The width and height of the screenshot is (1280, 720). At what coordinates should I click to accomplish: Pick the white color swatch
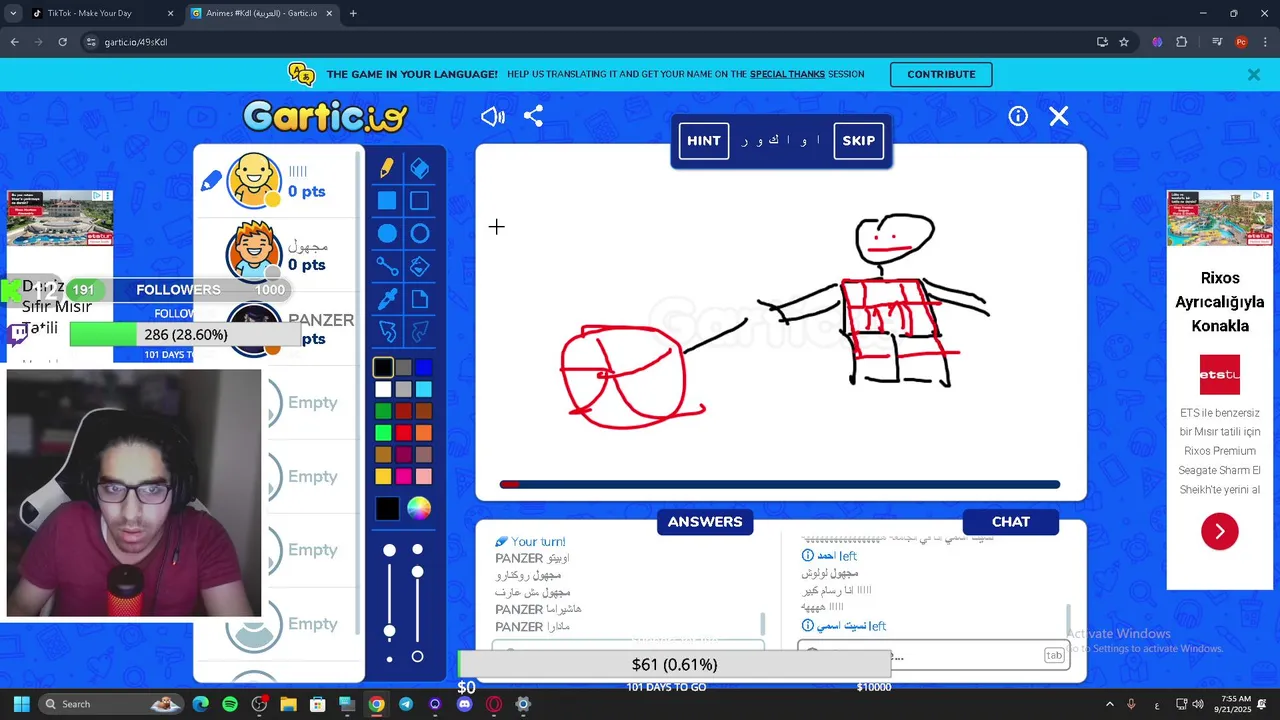click(383, 389)
